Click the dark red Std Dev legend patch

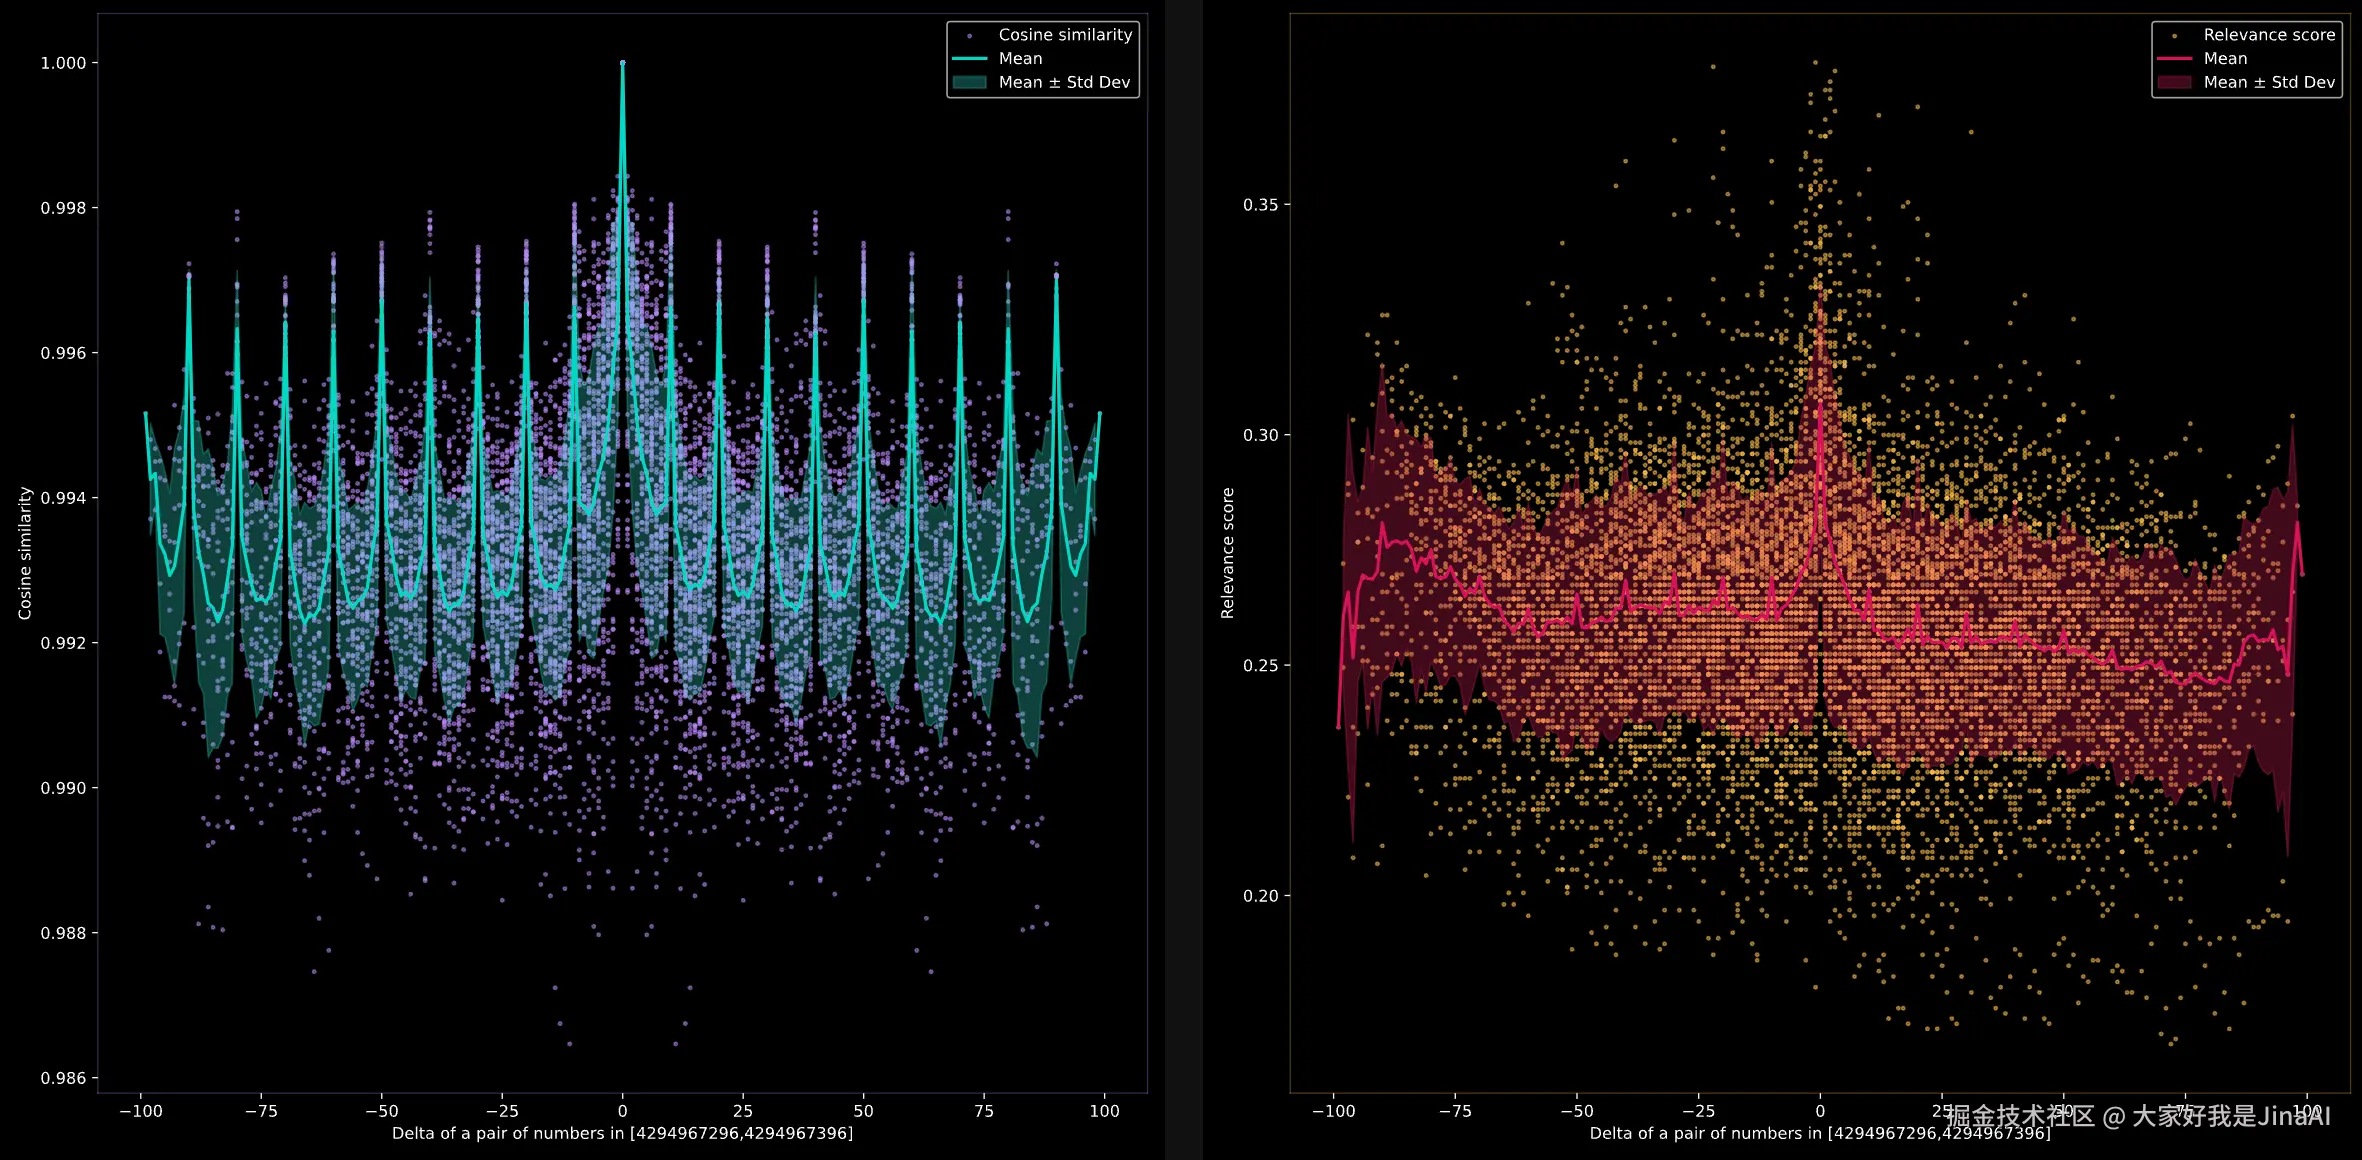pyautogui.click(x=2174, y=83)
